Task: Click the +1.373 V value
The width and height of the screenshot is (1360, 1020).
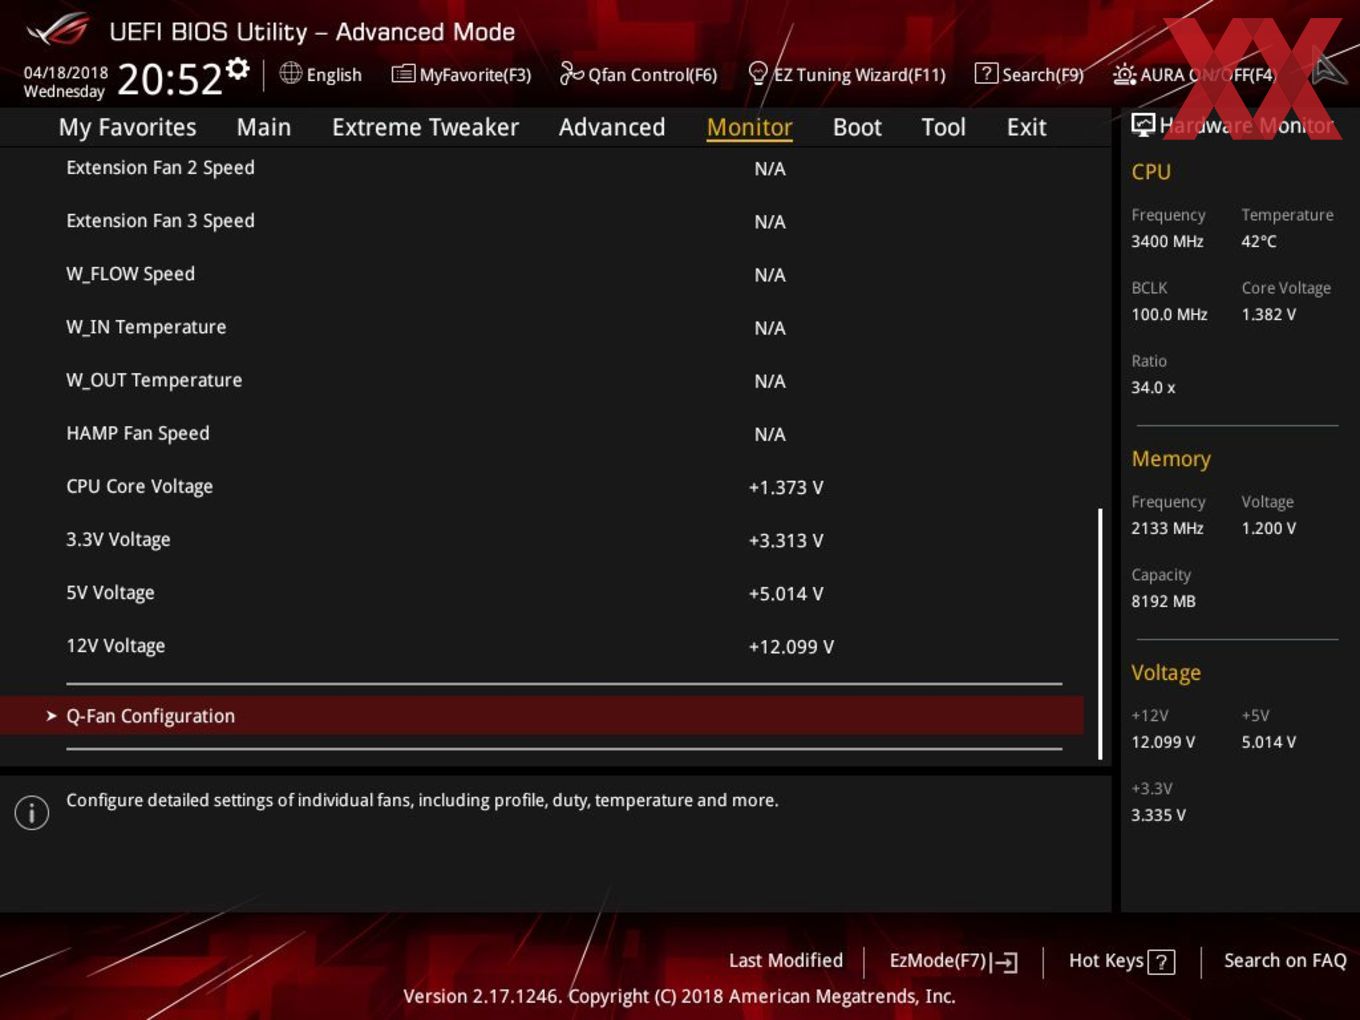Action: (786, 487)
